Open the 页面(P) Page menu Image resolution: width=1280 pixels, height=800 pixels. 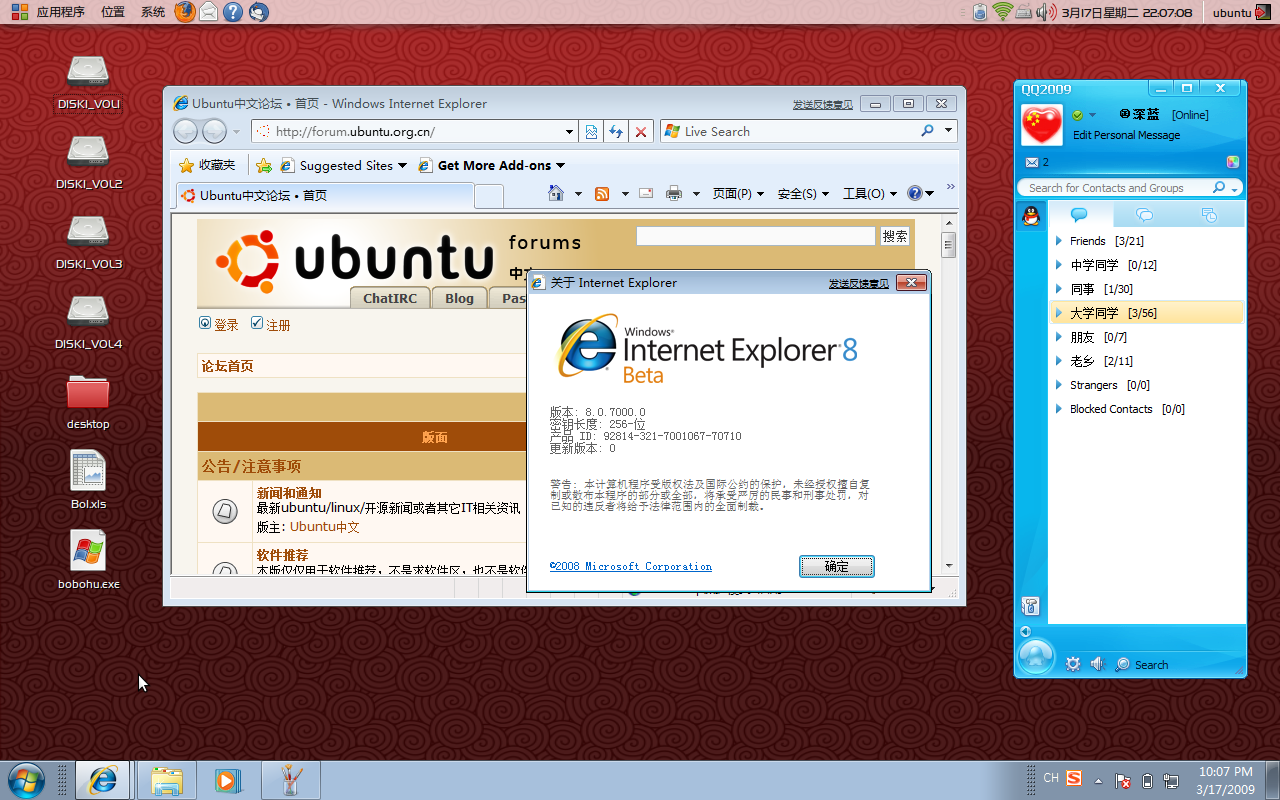(x=738, y=194)
